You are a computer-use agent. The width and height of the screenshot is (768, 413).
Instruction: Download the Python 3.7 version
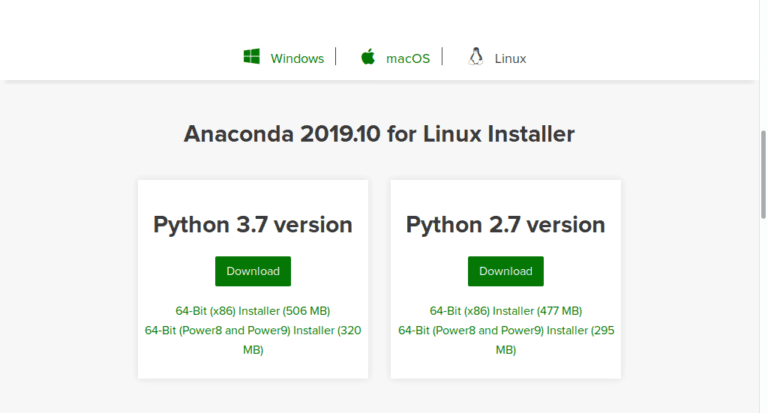[x=253, y=271]
